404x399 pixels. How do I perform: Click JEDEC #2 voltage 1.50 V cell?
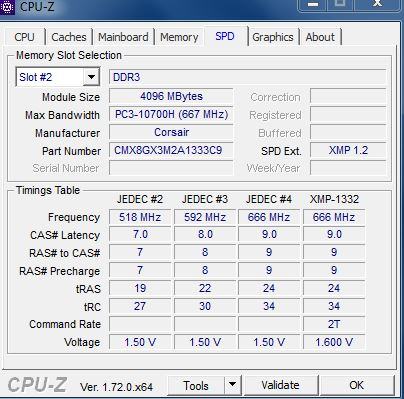coord(140,342)
